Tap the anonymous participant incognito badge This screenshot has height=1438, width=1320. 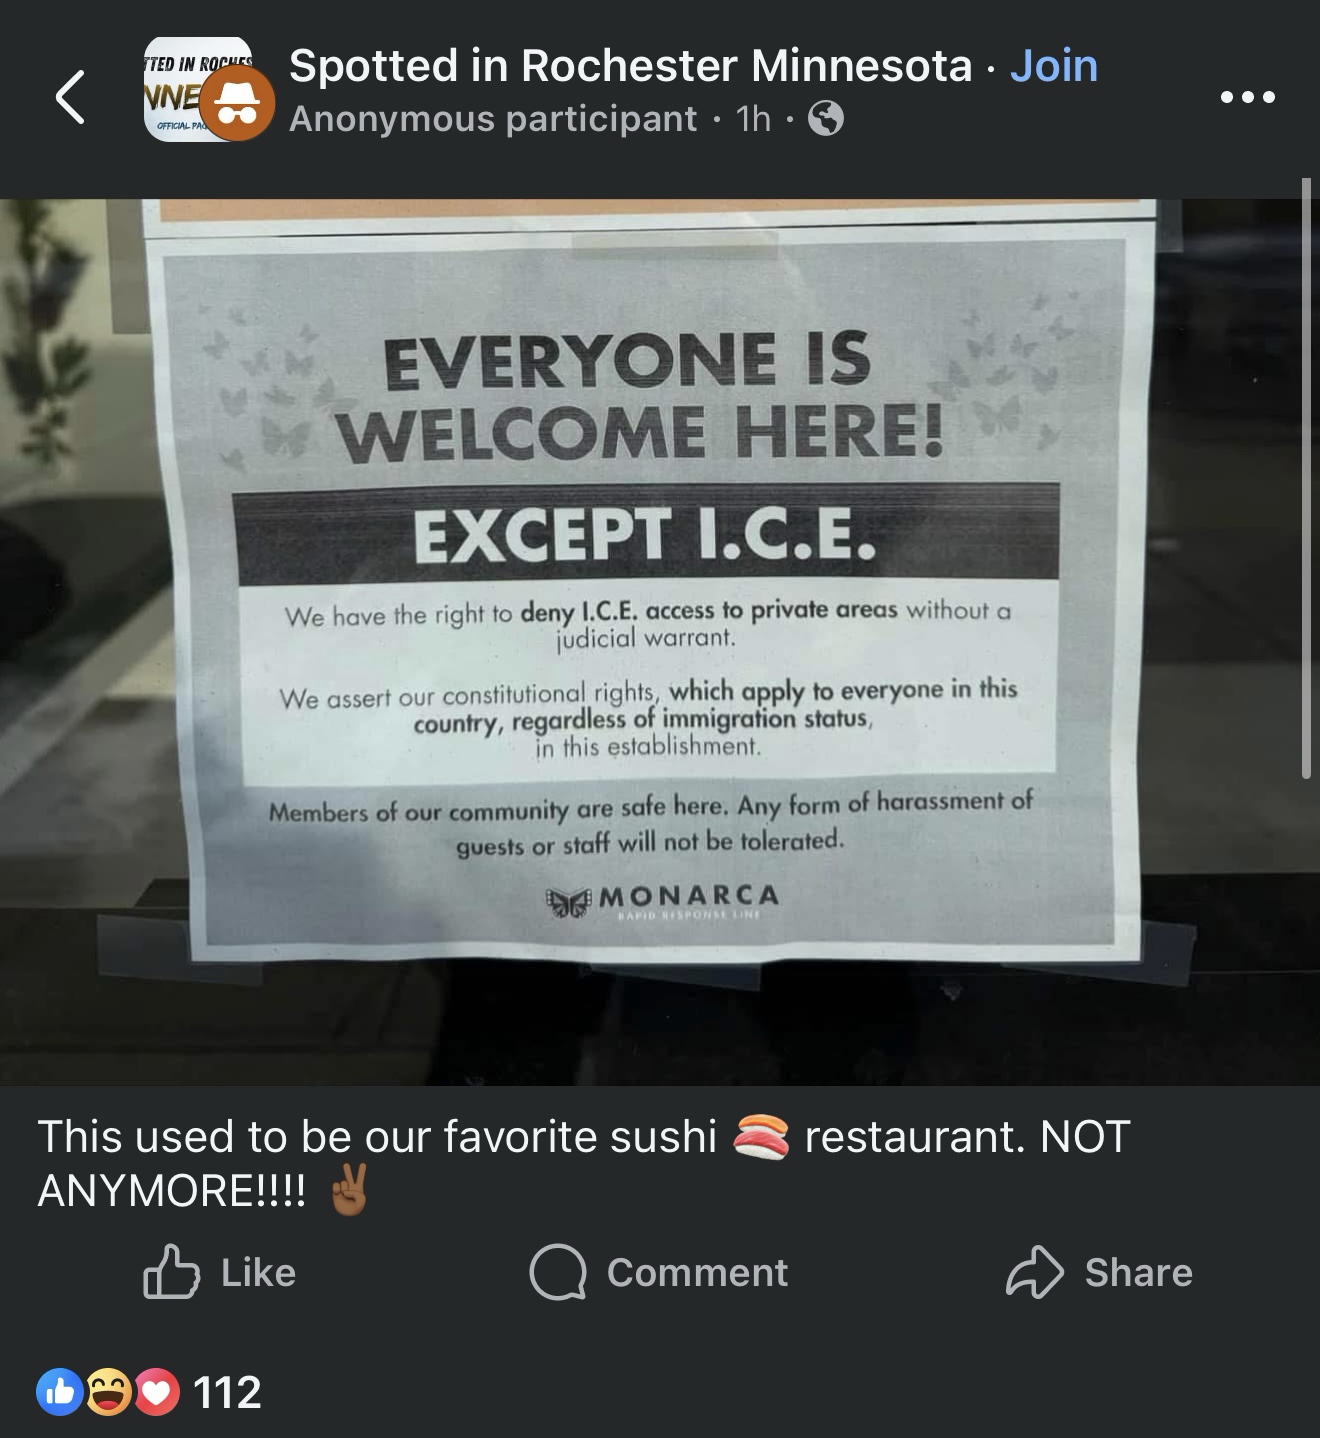coord(237,106)
